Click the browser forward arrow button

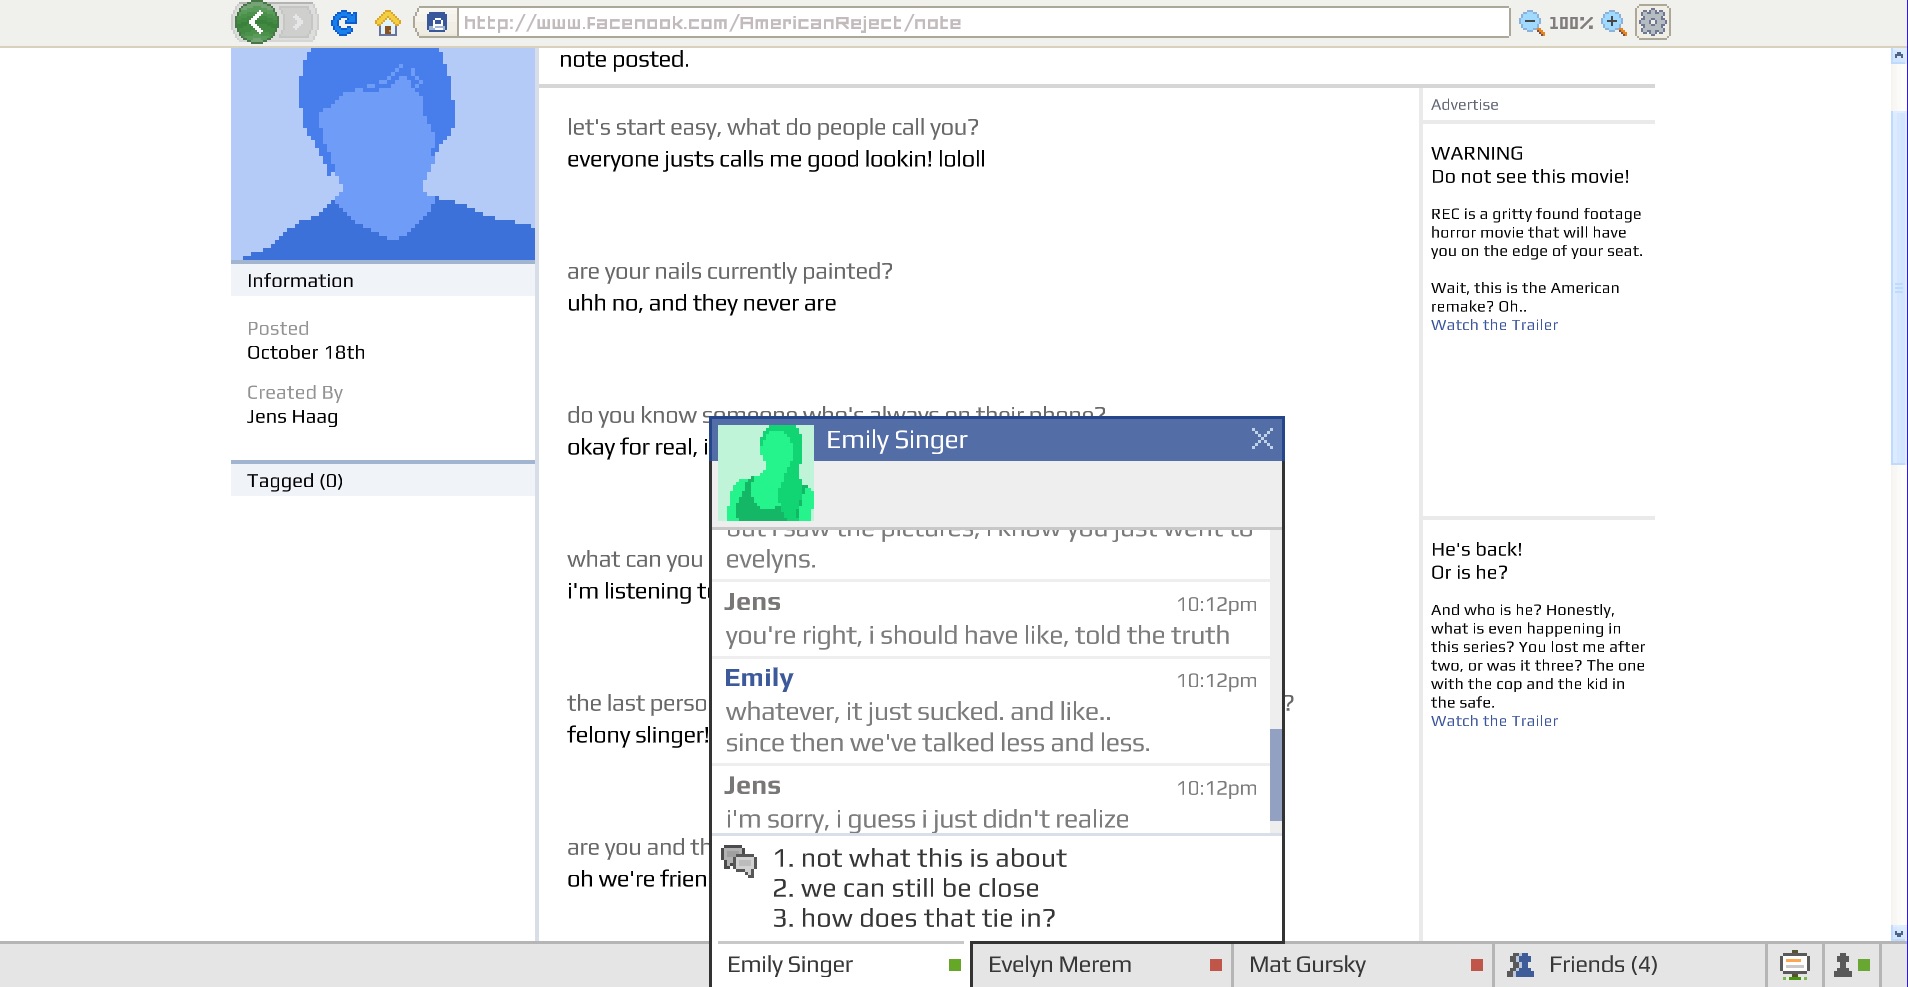(297, 22)
